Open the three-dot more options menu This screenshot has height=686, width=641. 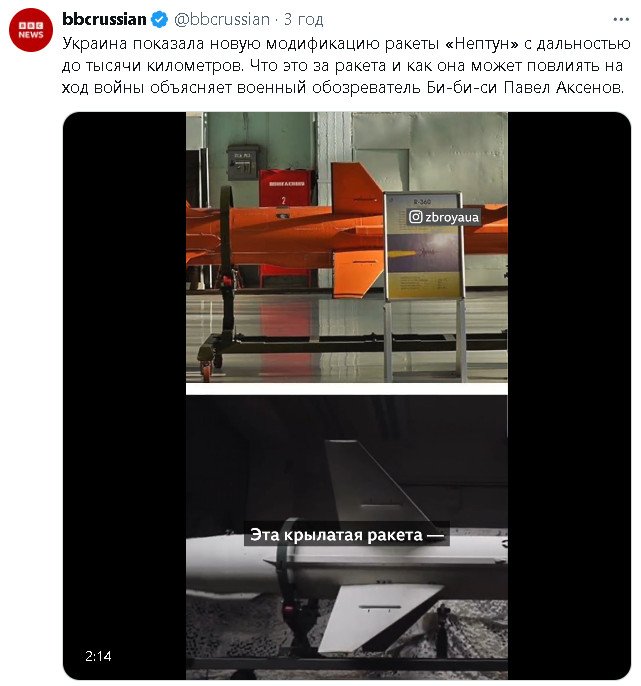click(x=621, y=19)
